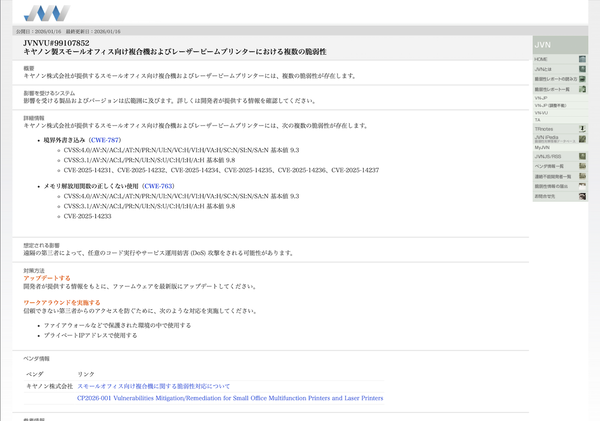Click the CVSS:4.0 vector under CWE-787
This screenshot has width=600, height=421.
click(x=181, y=150)
